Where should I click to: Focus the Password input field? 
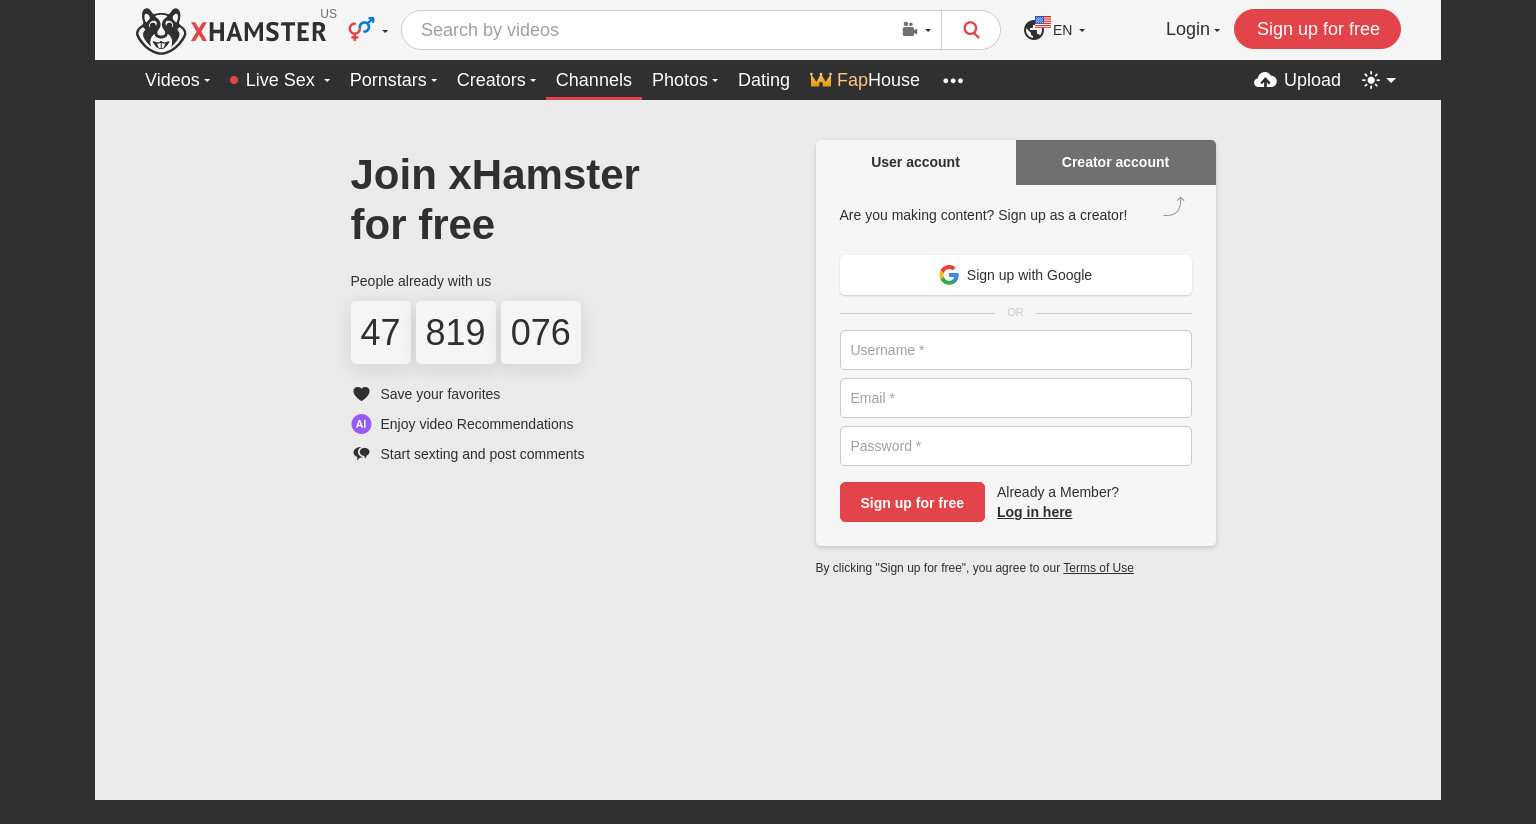coord(1016,446)
